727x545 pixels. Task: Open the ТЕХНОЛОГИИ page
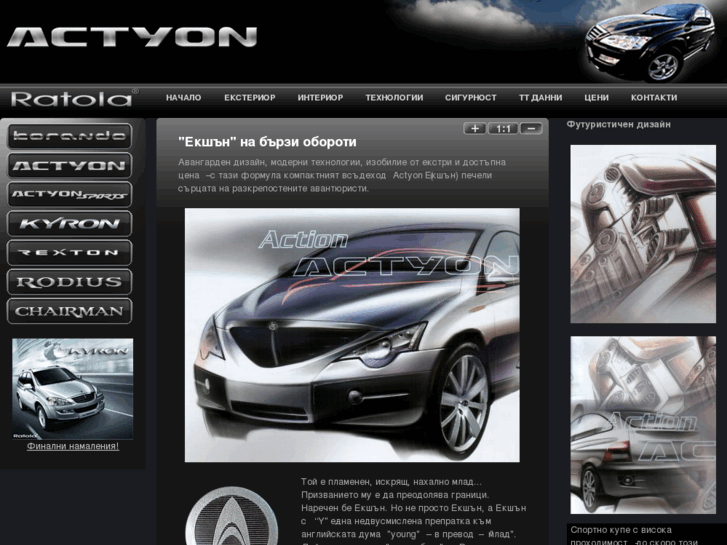coord(394,98)
